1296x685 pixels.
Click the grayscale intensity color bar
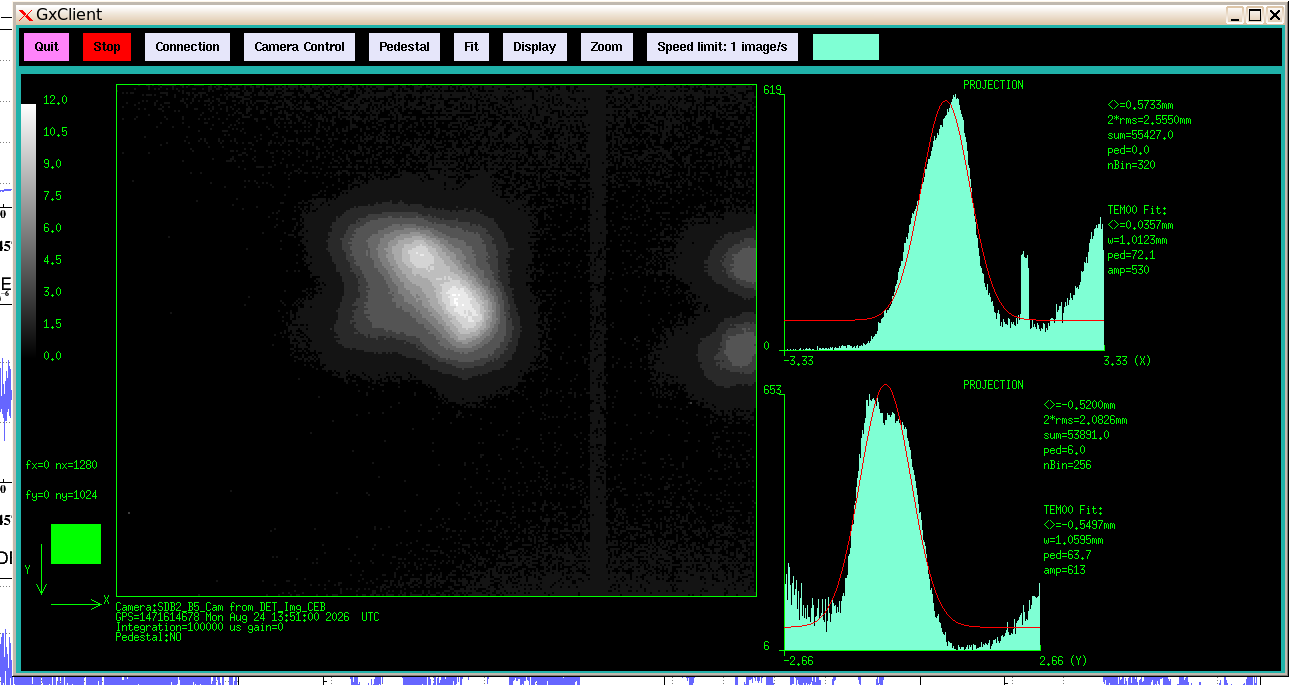28,230
